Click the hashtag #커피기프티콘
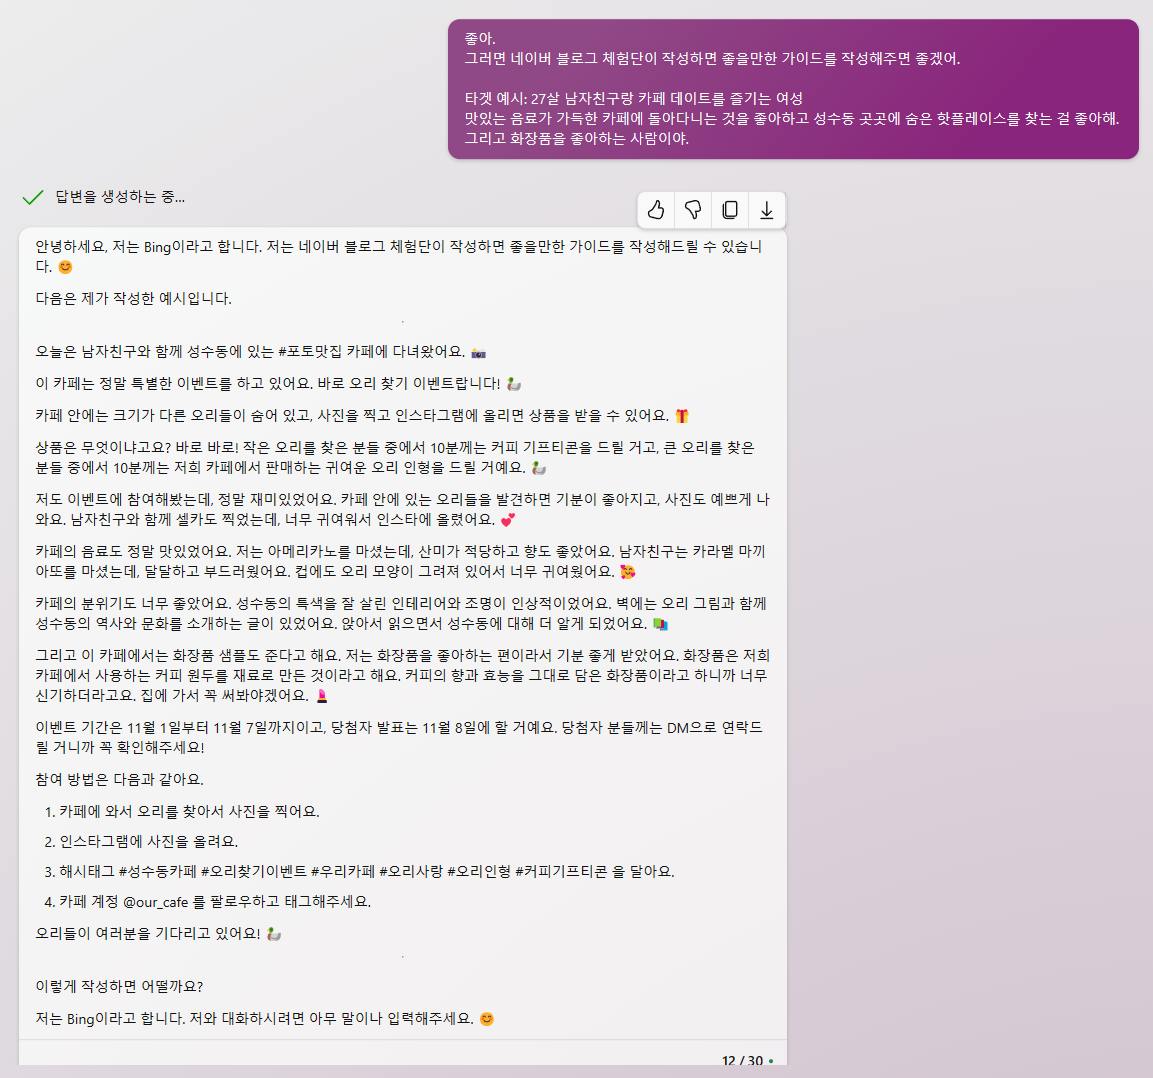This screenshot has width=1153, height=1078. [561, 871]
